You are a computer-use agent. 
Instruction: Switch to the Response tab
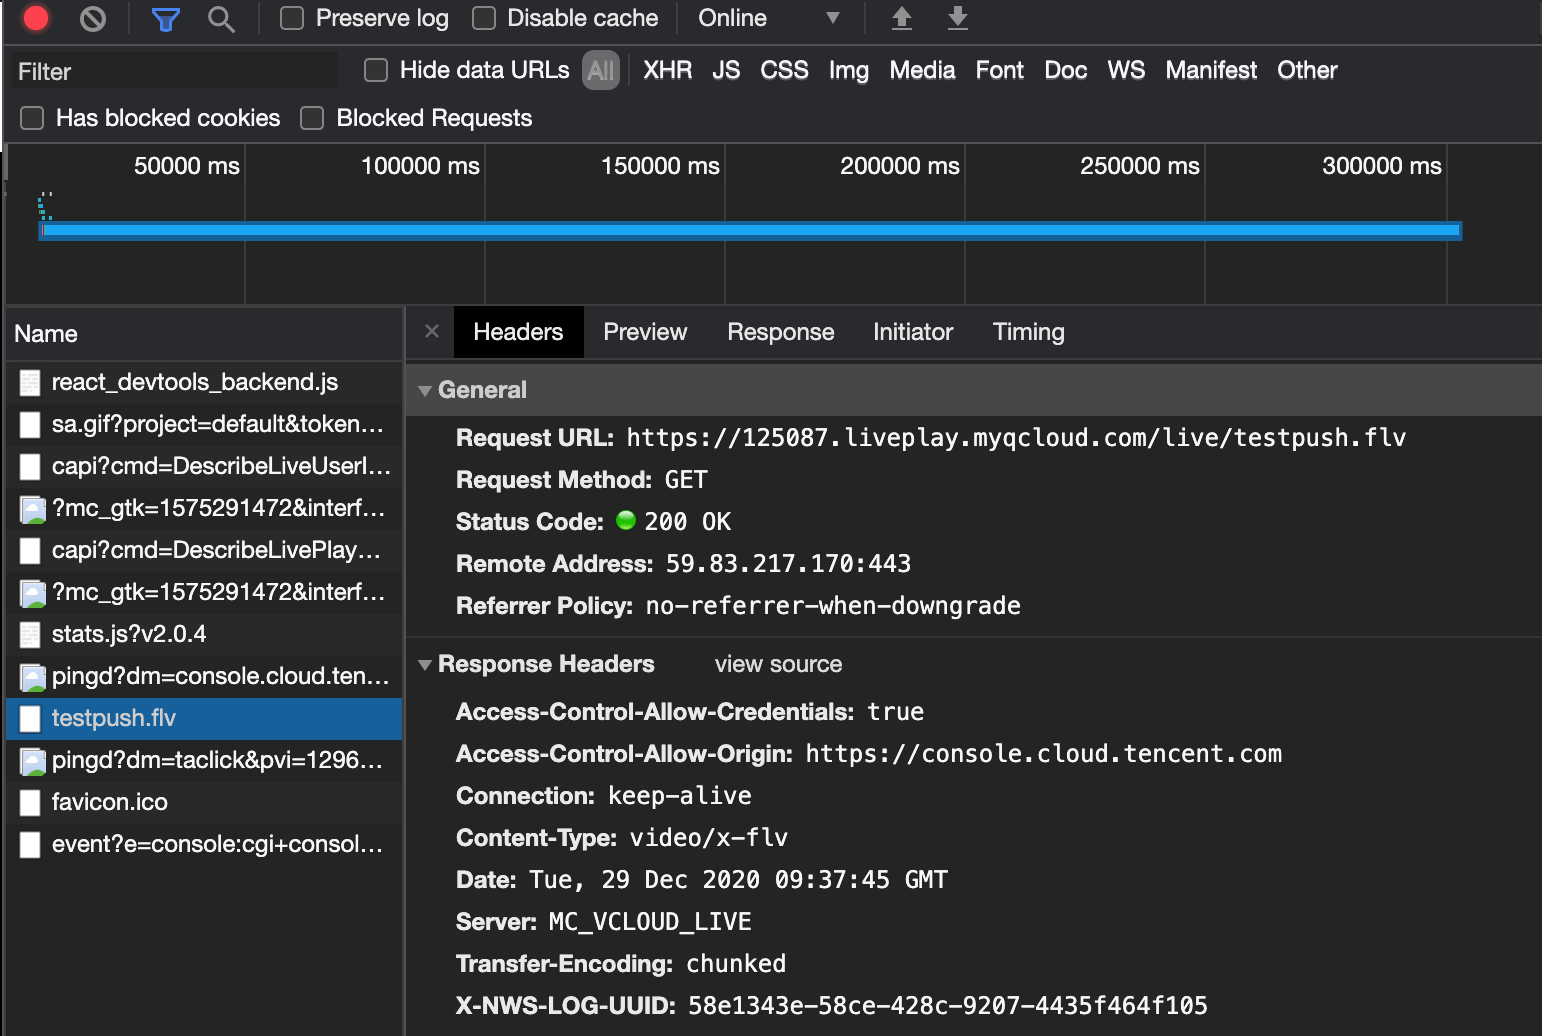[x=780, y=332]
